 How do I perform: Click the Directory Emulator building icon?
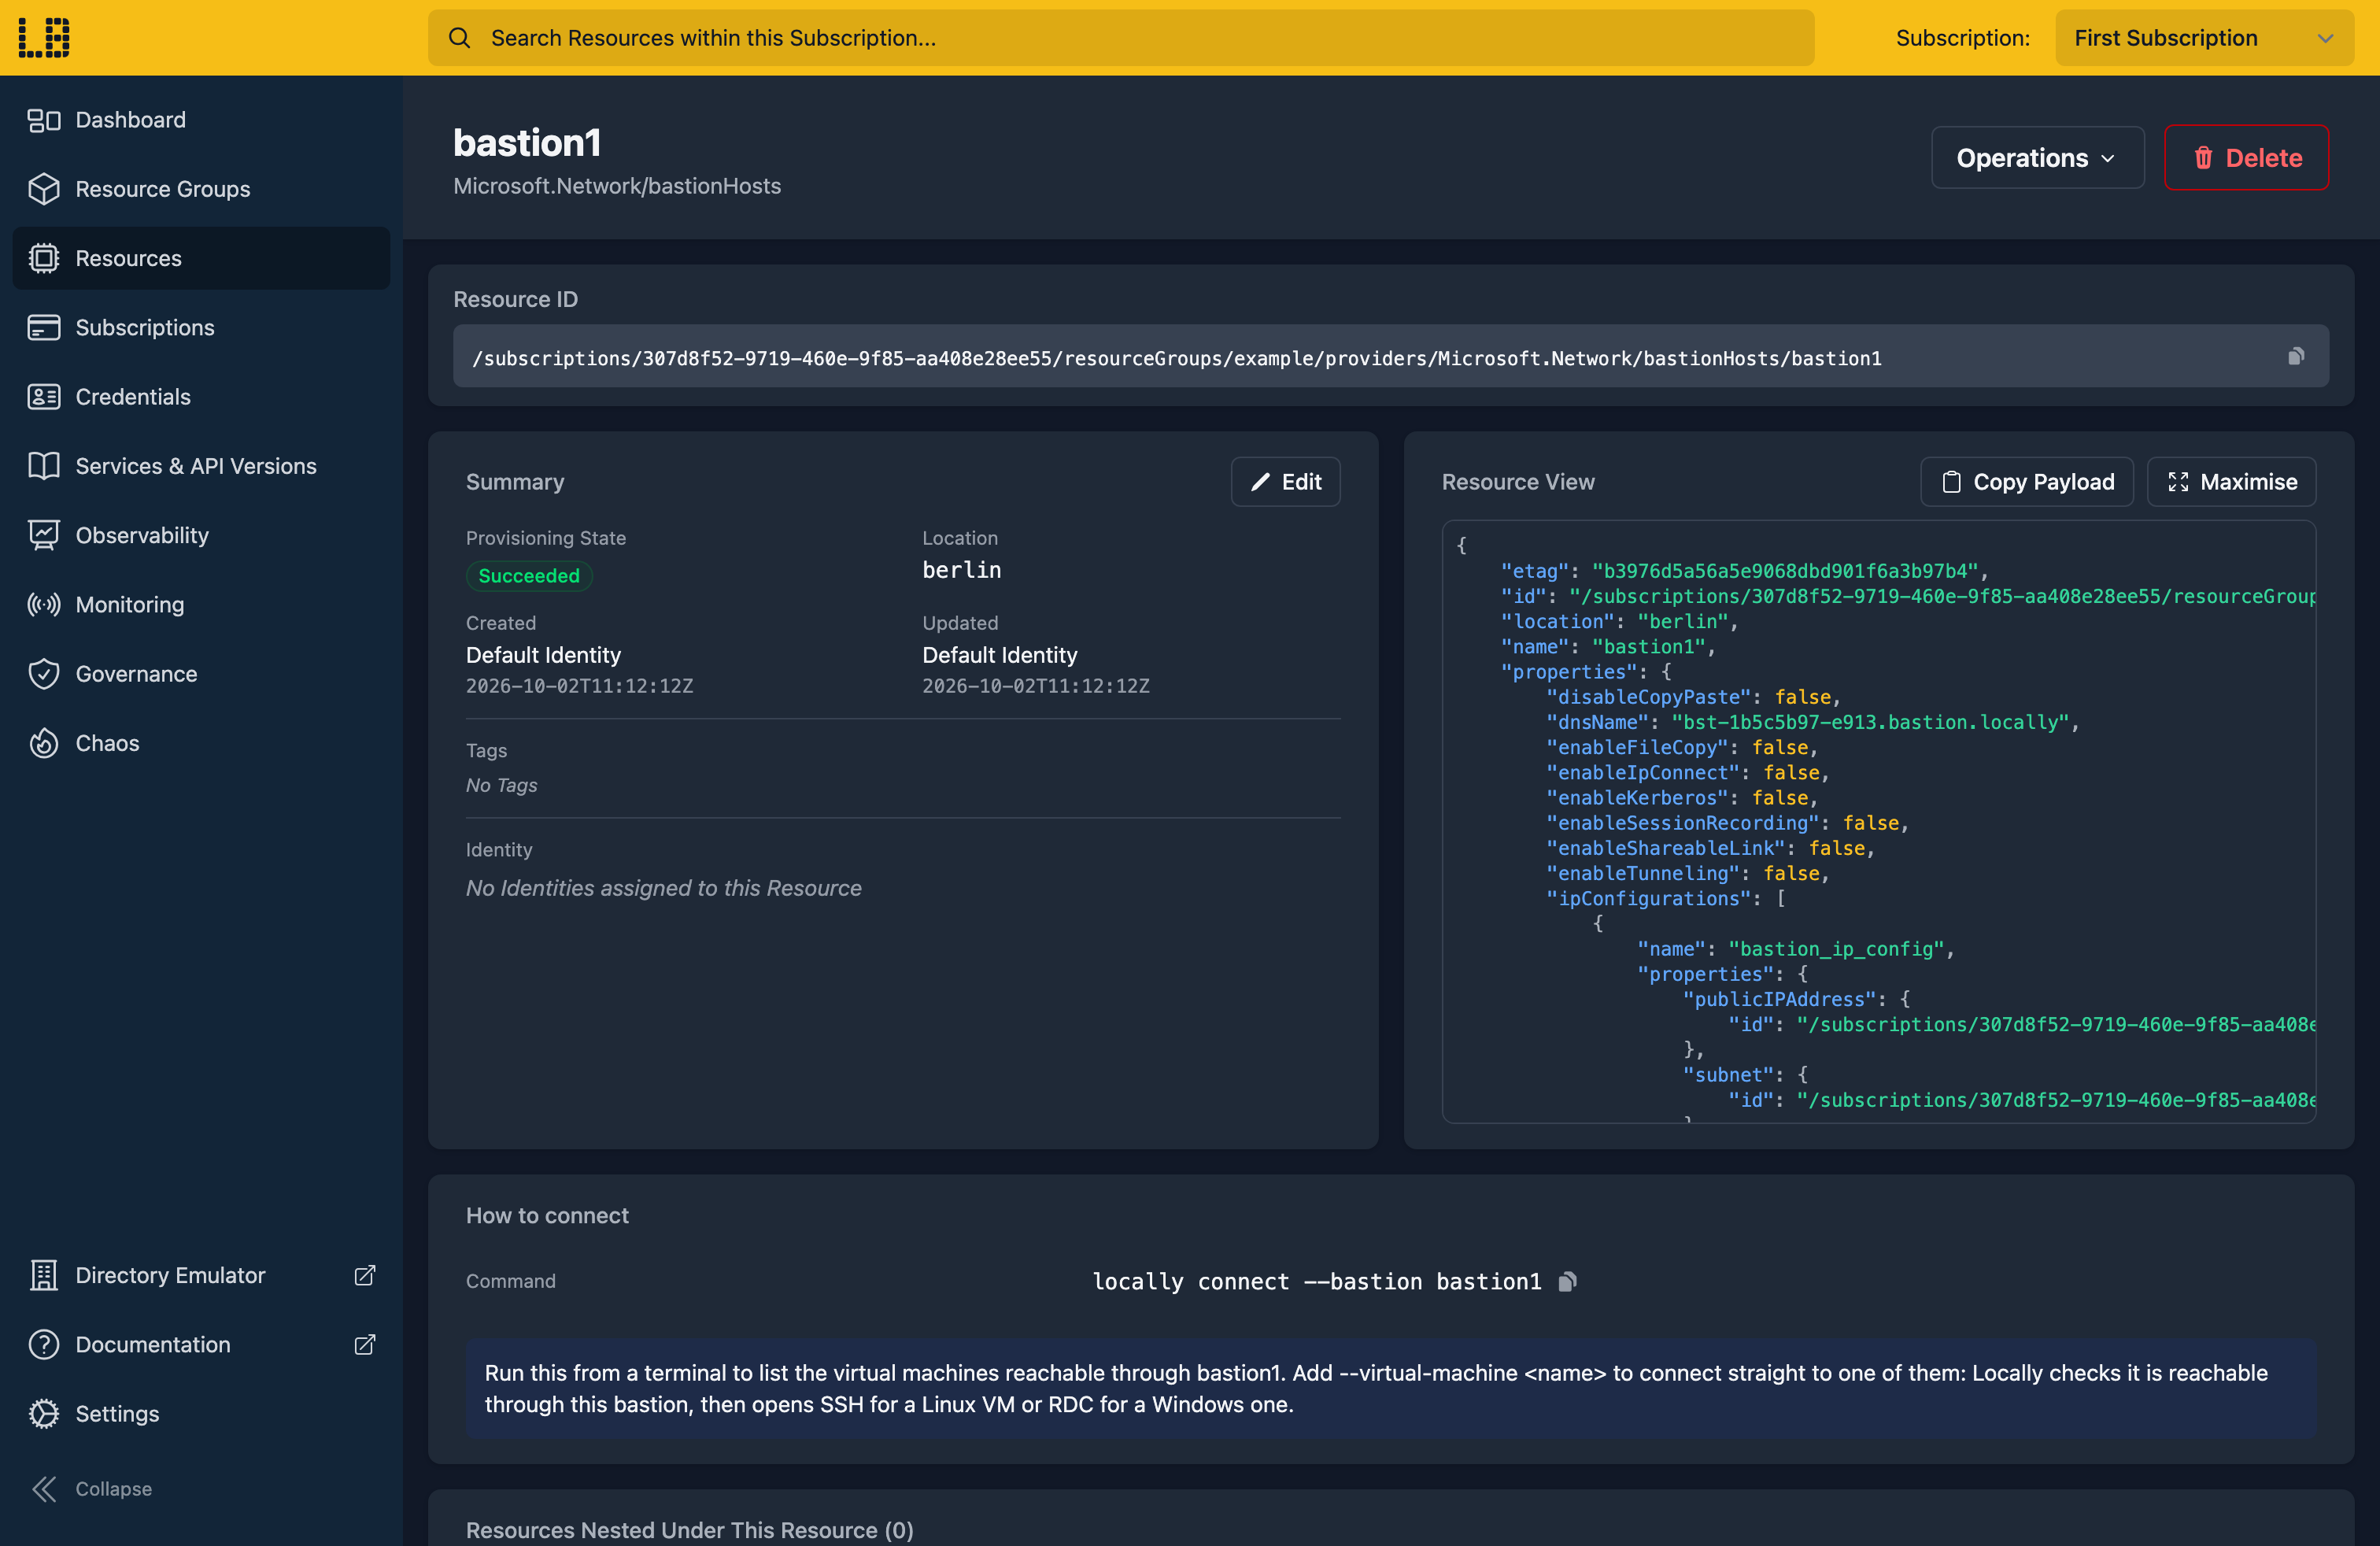[x=44, y=1275]
